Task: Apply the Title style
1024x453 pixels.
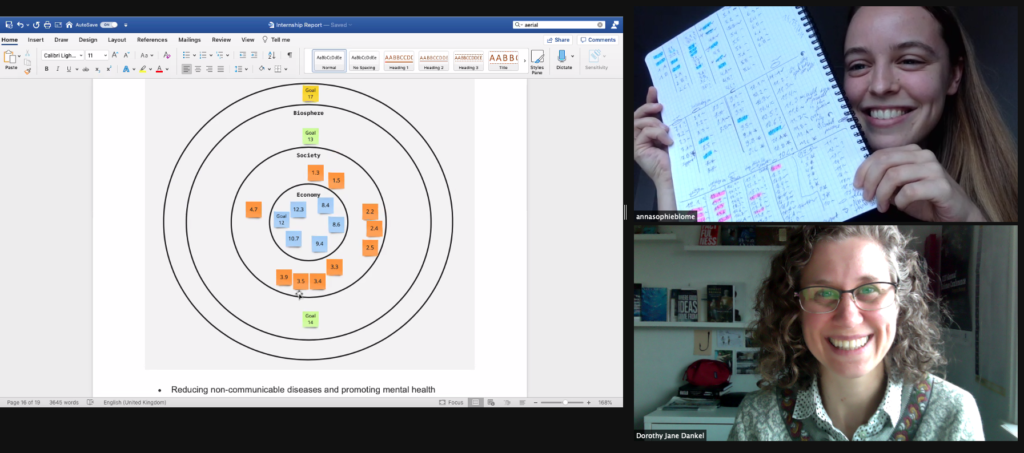Action: click(503, 61)
